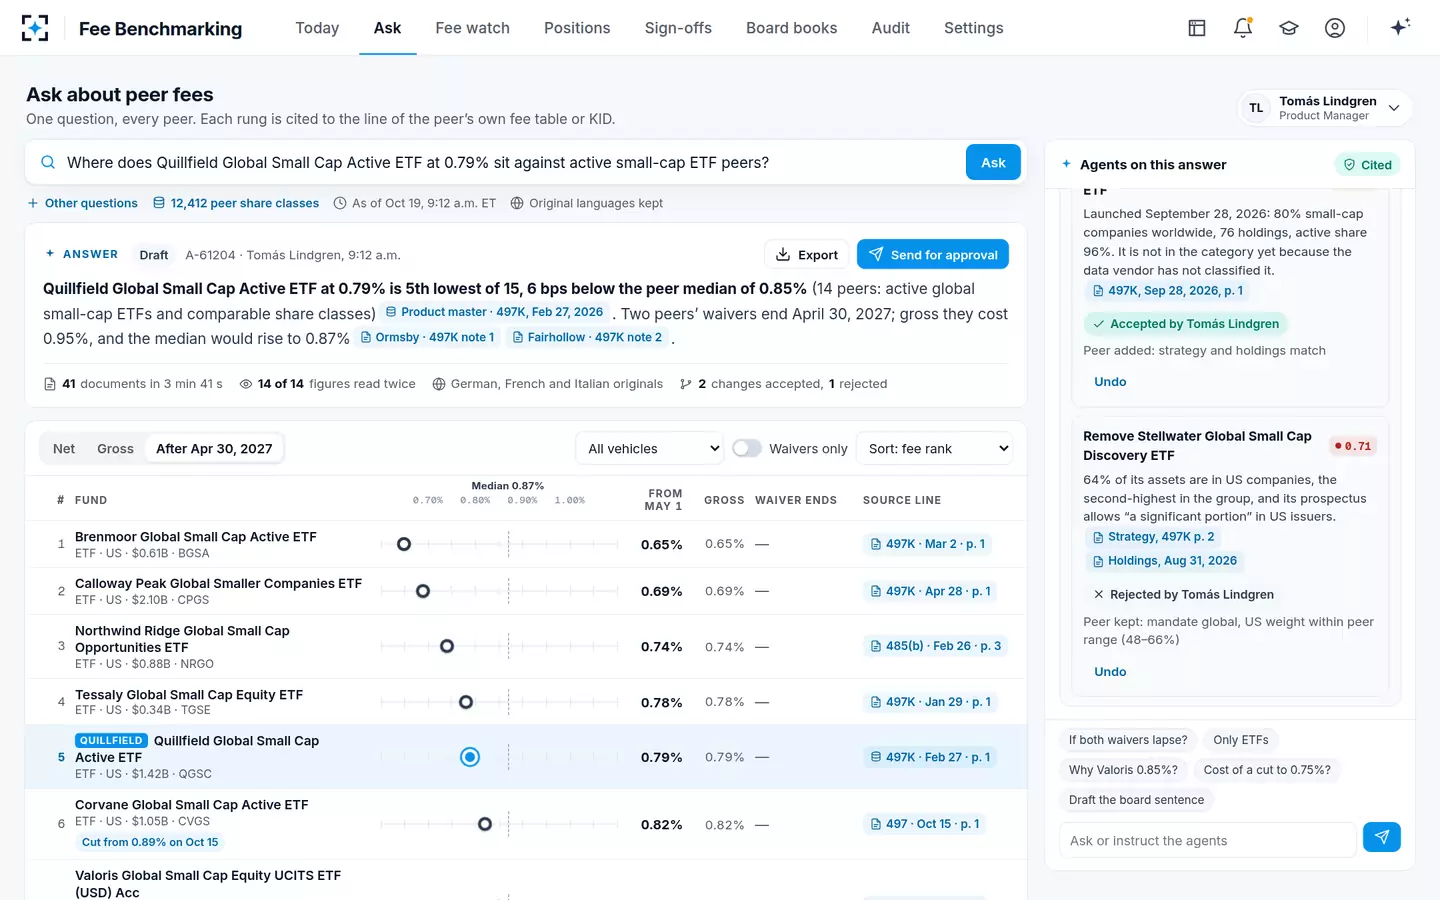Choose the 'Draft the board sentence' suggestion
This screenshot has width=1440, height=900.
coord(1136,800)
